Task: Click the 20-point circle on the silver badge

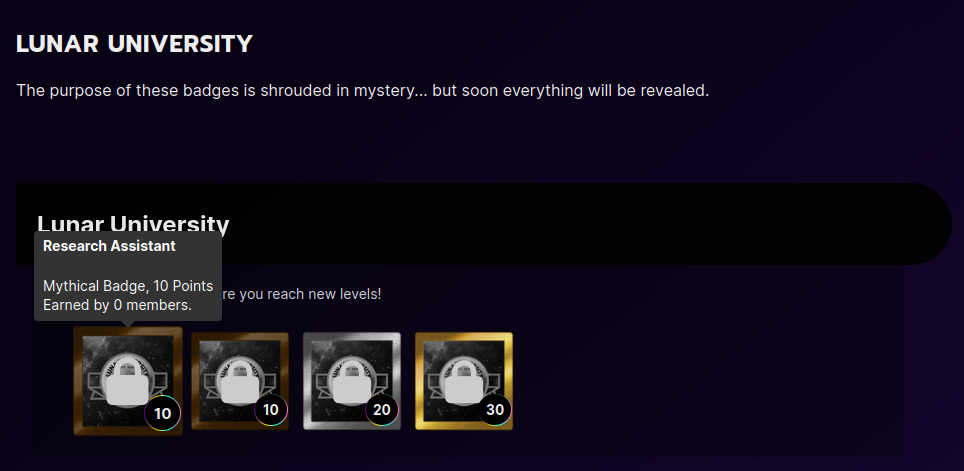Action: 382,410
